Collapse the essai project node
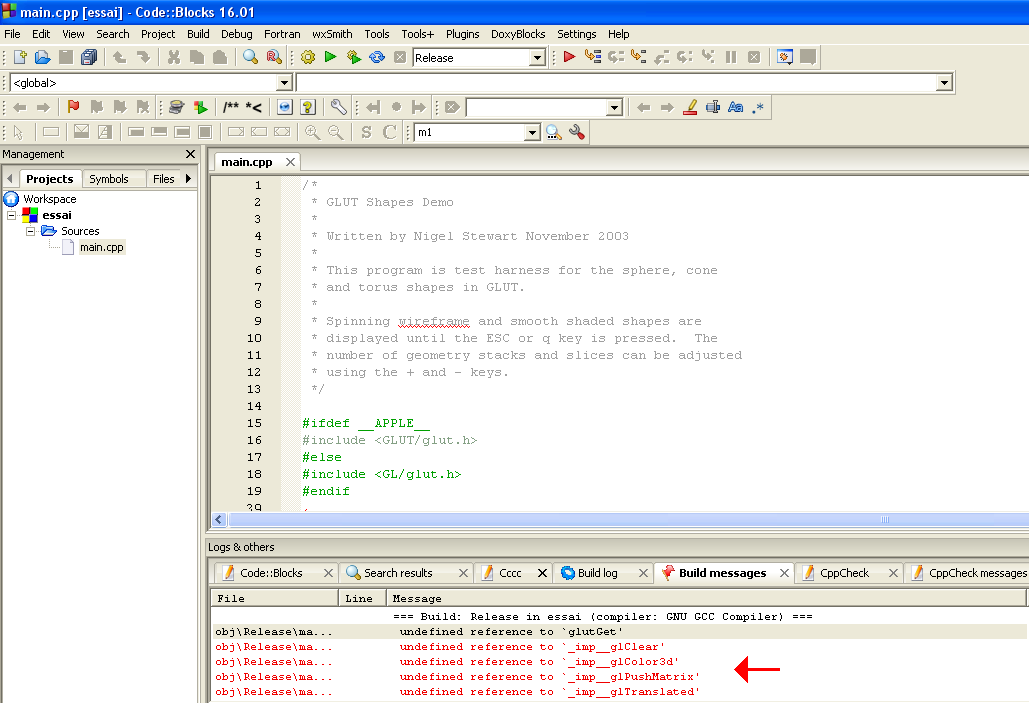1029x703 pixels. click(x=11, y=215)
